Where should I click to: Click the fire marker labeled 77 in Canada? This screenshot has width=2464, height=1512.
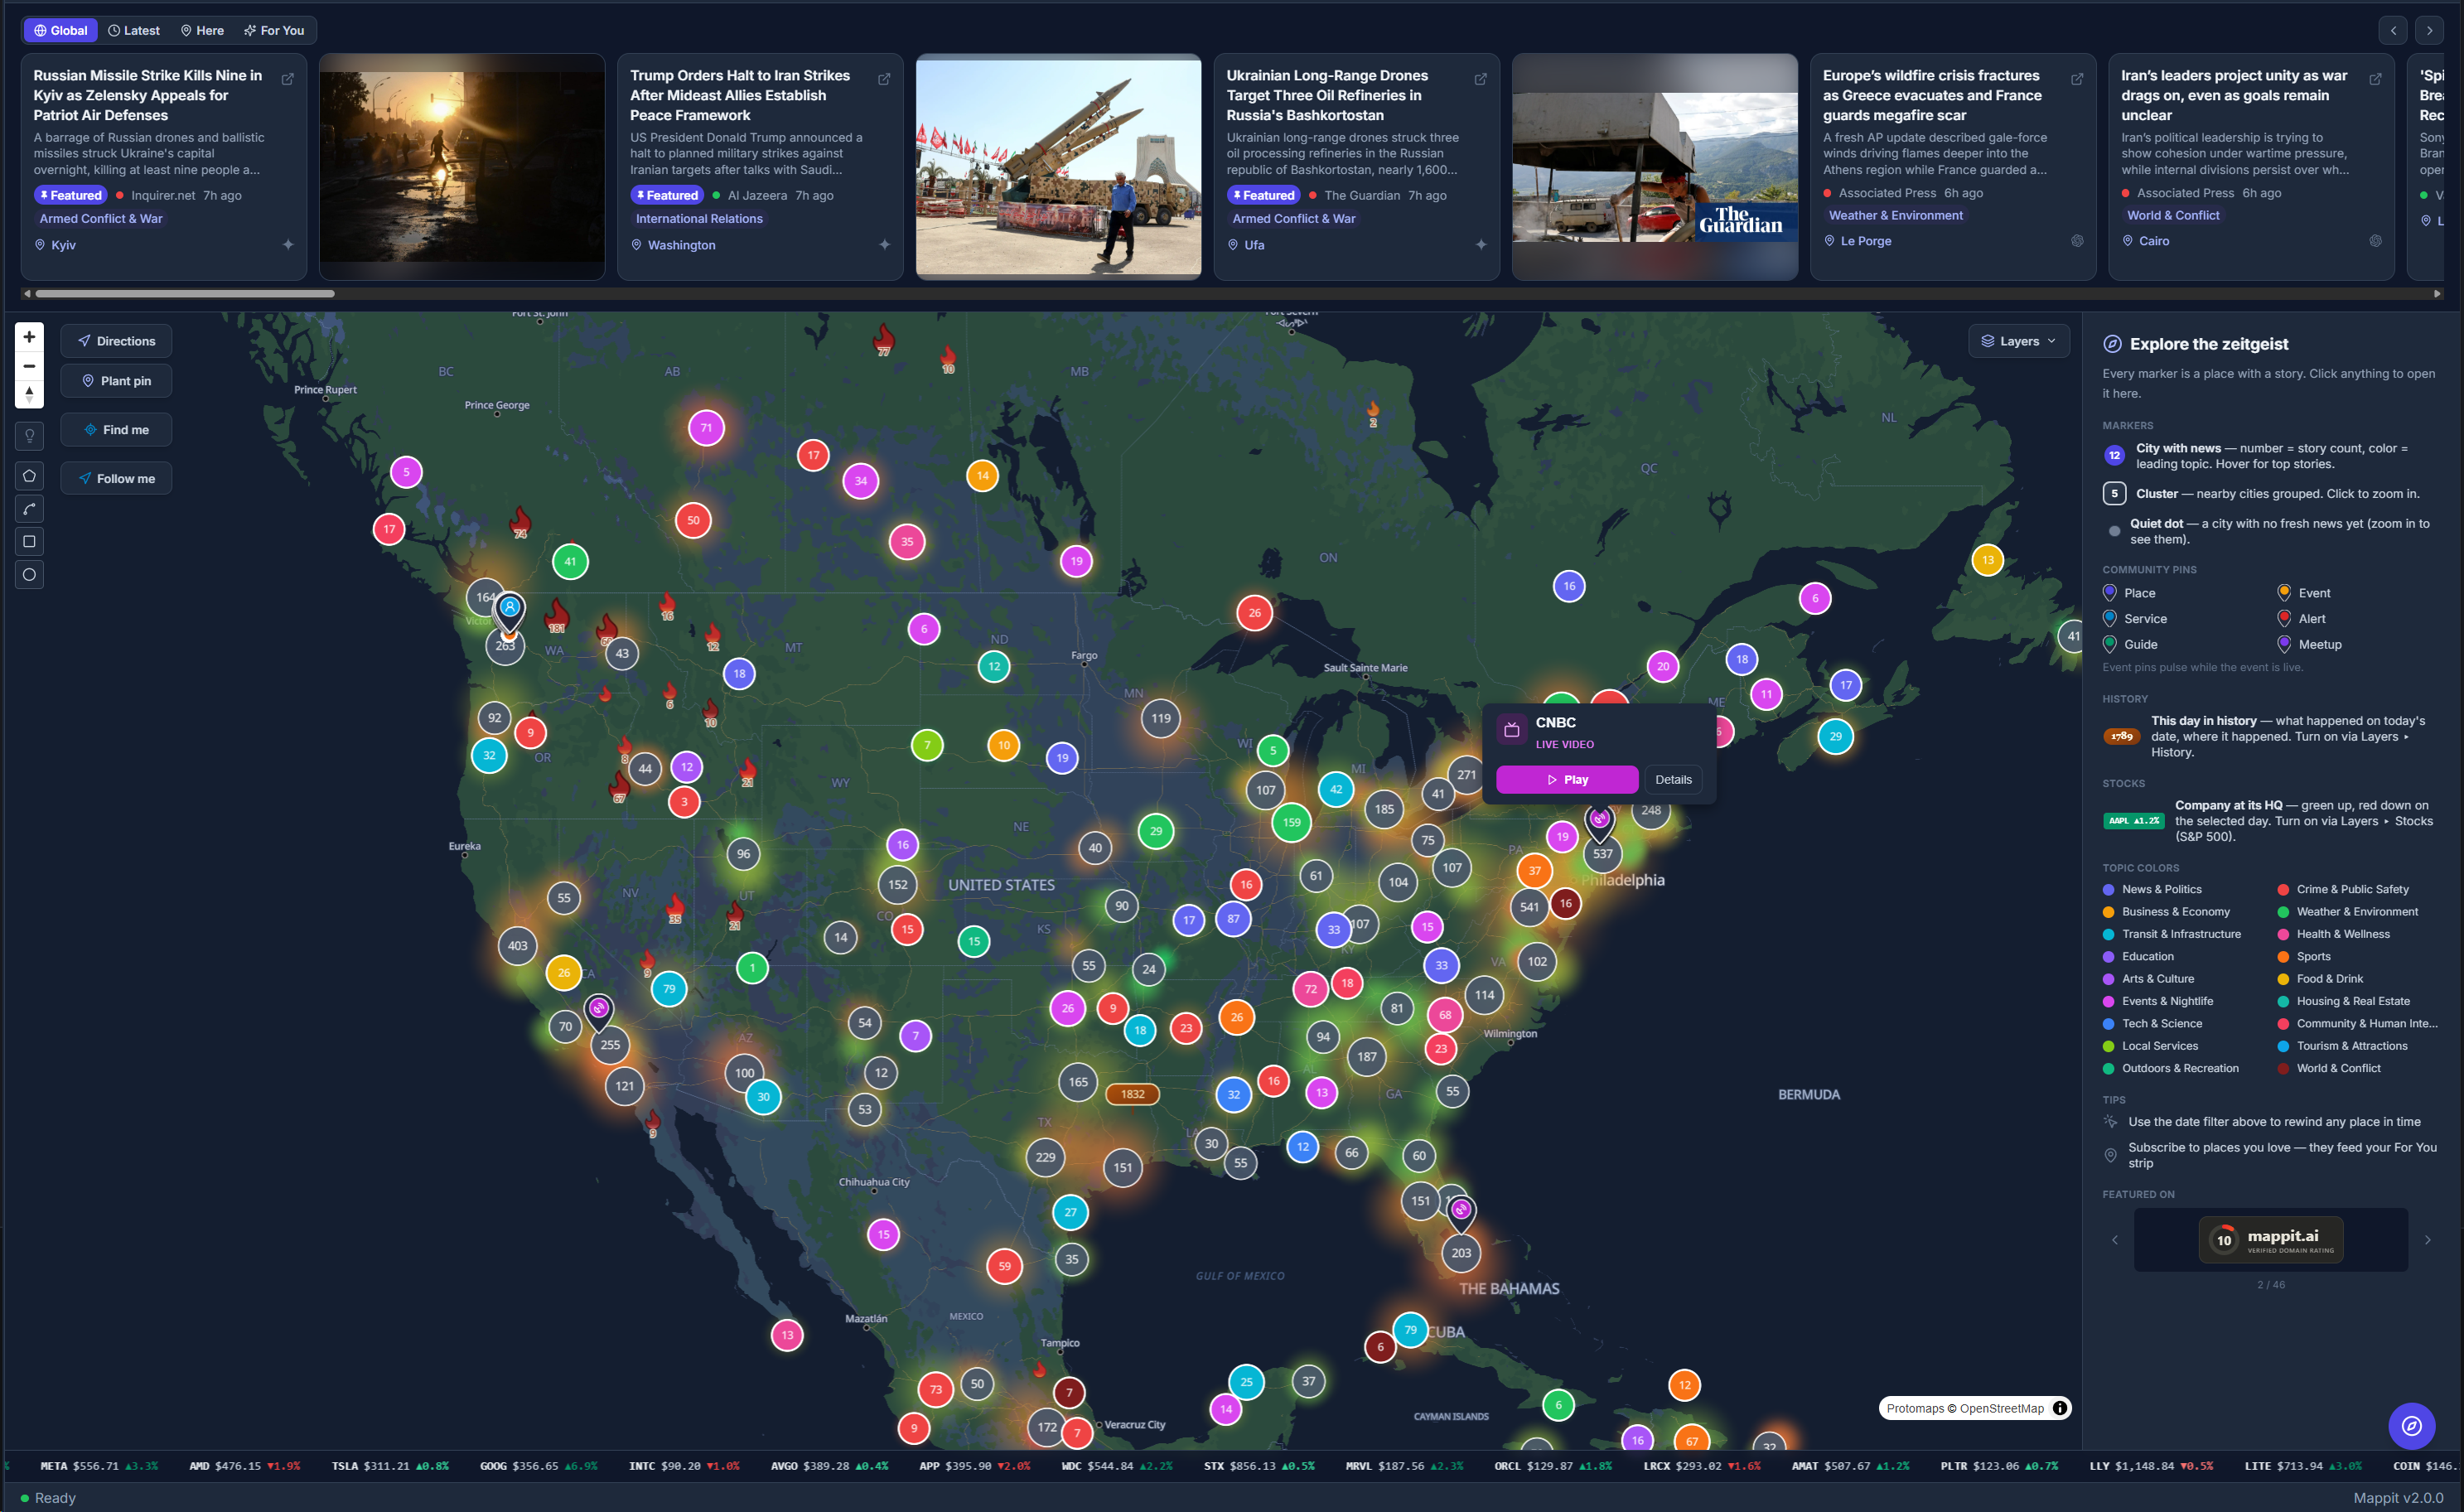pos(884,340)
